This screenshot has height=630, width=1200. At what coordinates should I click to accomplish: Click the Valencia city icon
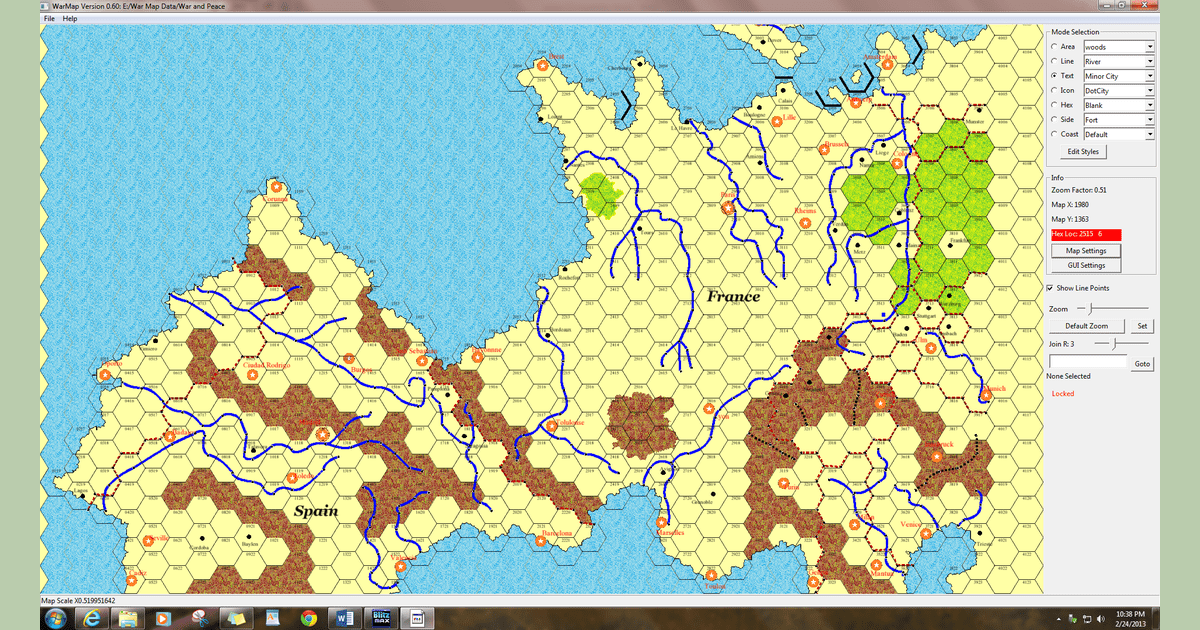pyautogui.click(x=400, y=566)
